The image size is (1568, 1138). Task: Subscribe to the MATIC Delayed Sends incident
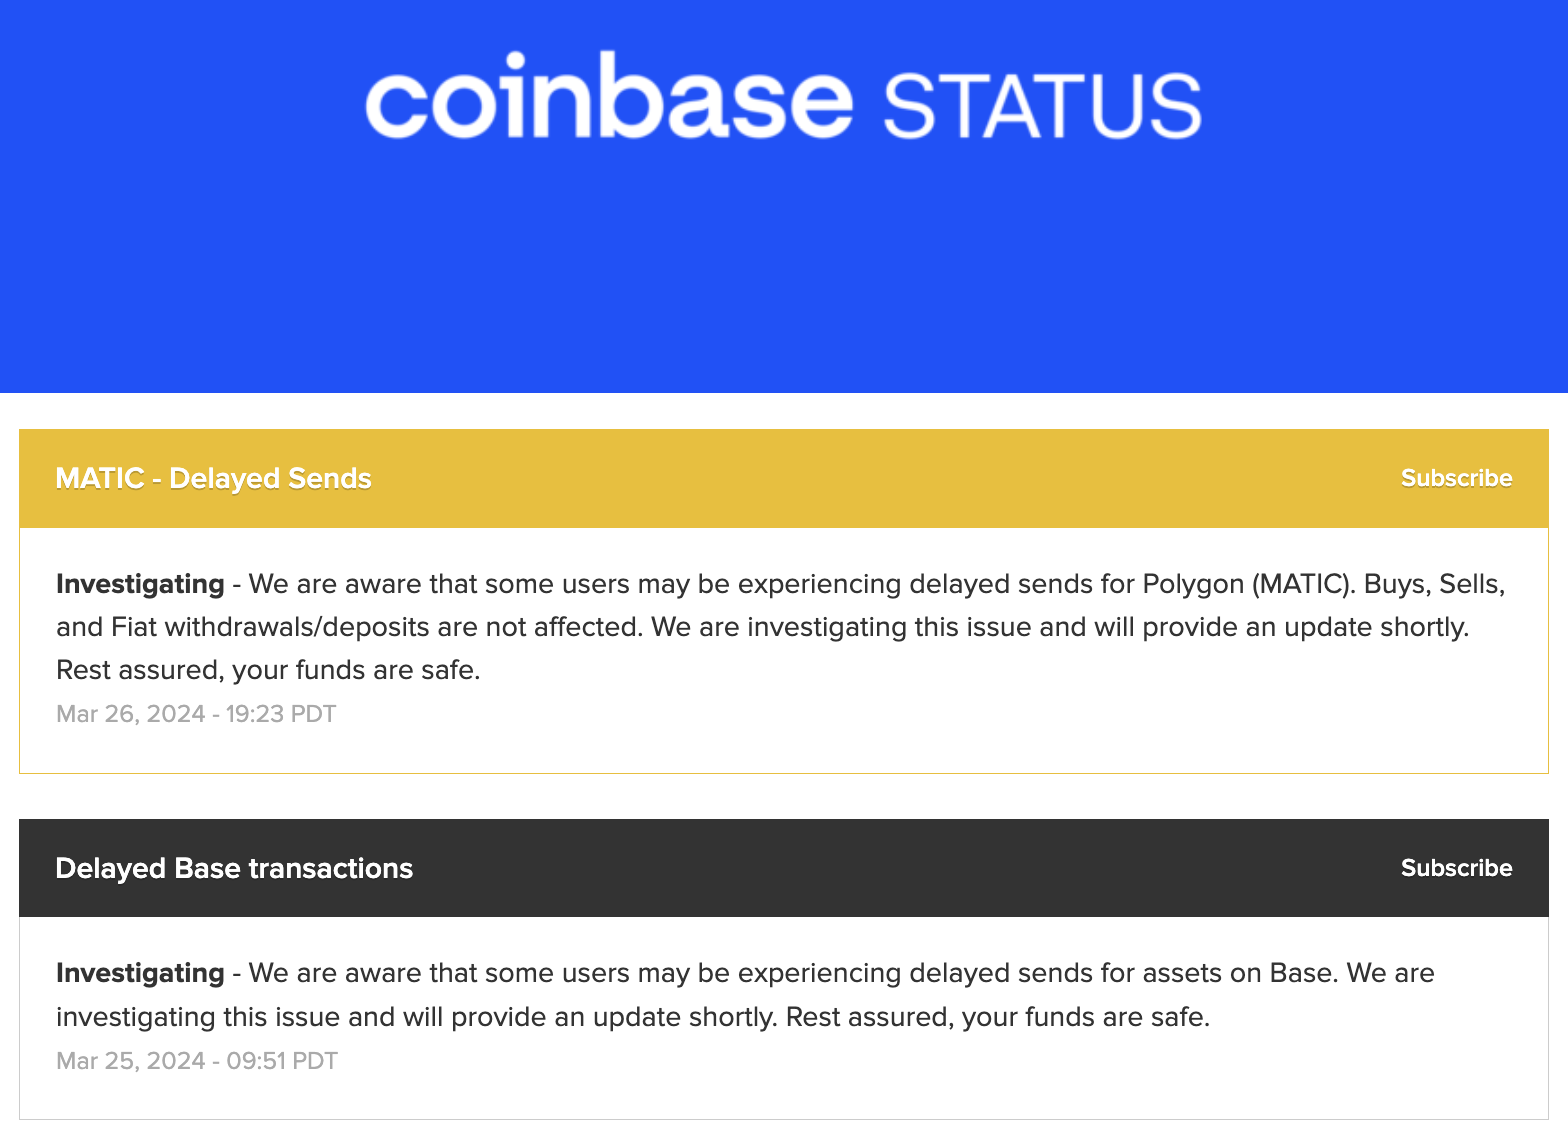(1455, 478)
